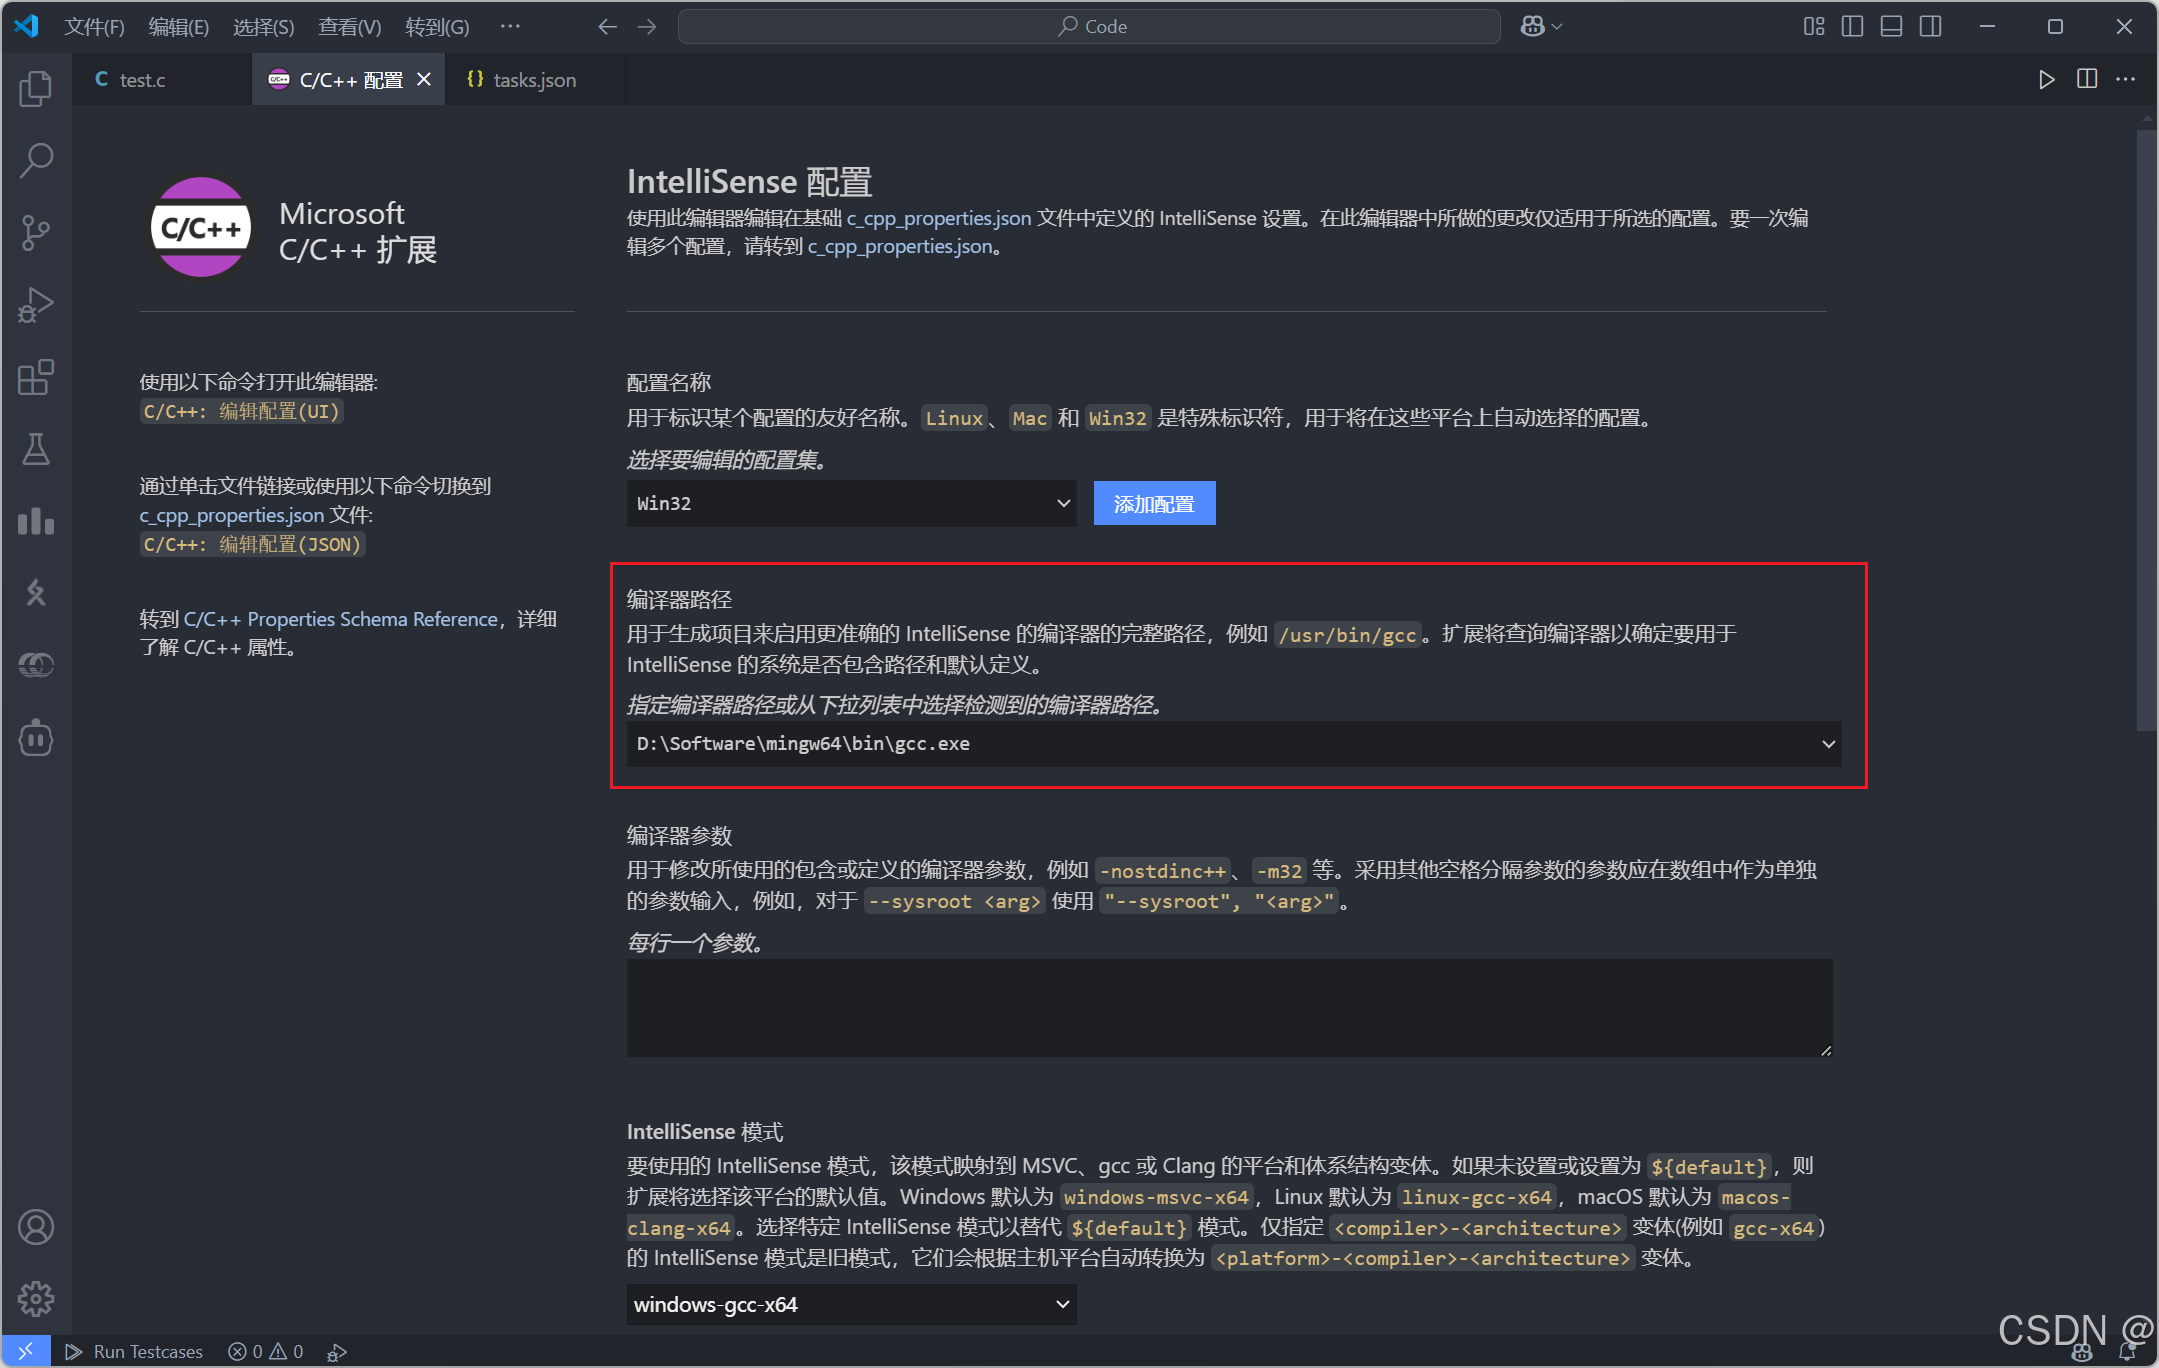2159x1368 pixels.
Task: Open the Run and Debug view
Action: pyautogui.click(x=36, y=305)
